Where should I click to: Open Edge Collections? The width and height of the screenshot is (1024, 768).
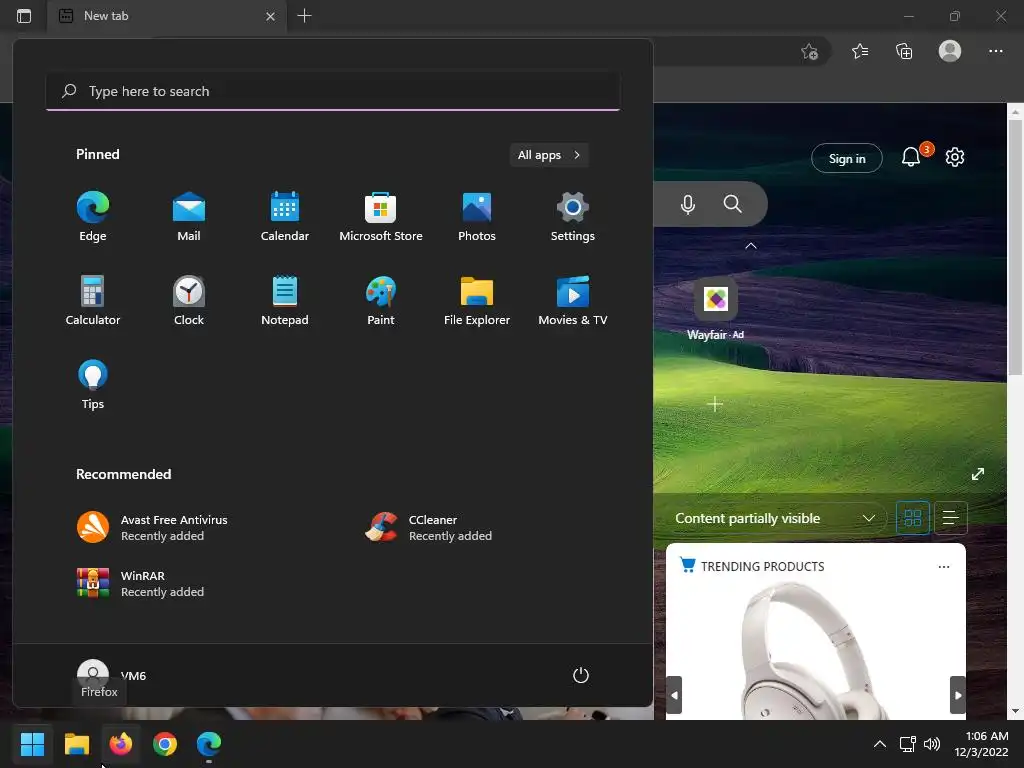904,51
